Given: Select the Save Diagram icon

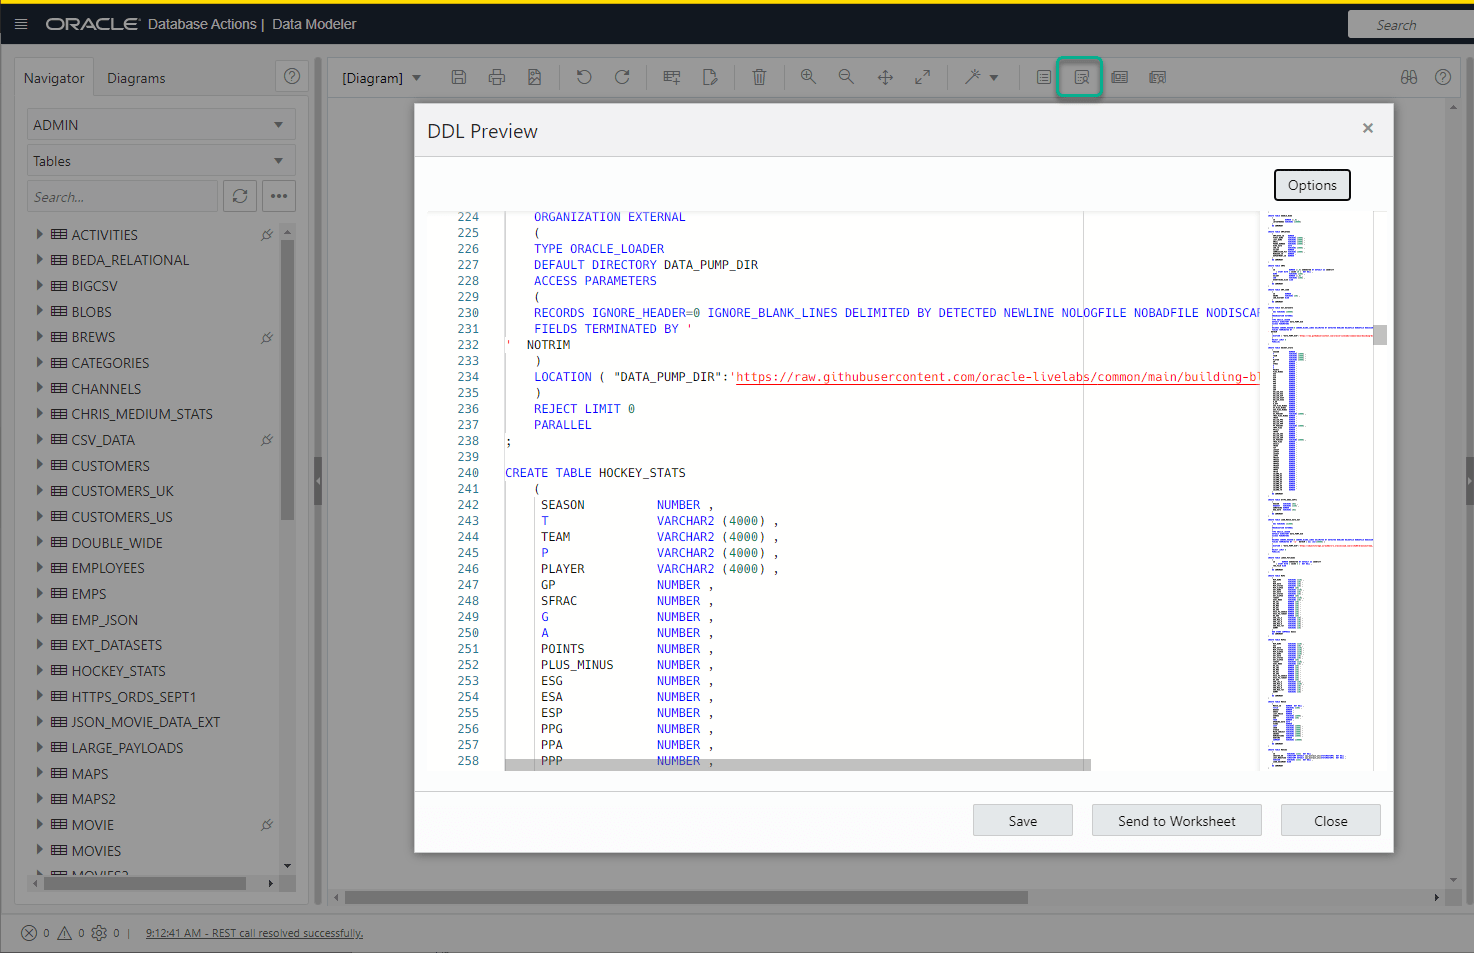Looking at the screenshot, I should [459, 77].
